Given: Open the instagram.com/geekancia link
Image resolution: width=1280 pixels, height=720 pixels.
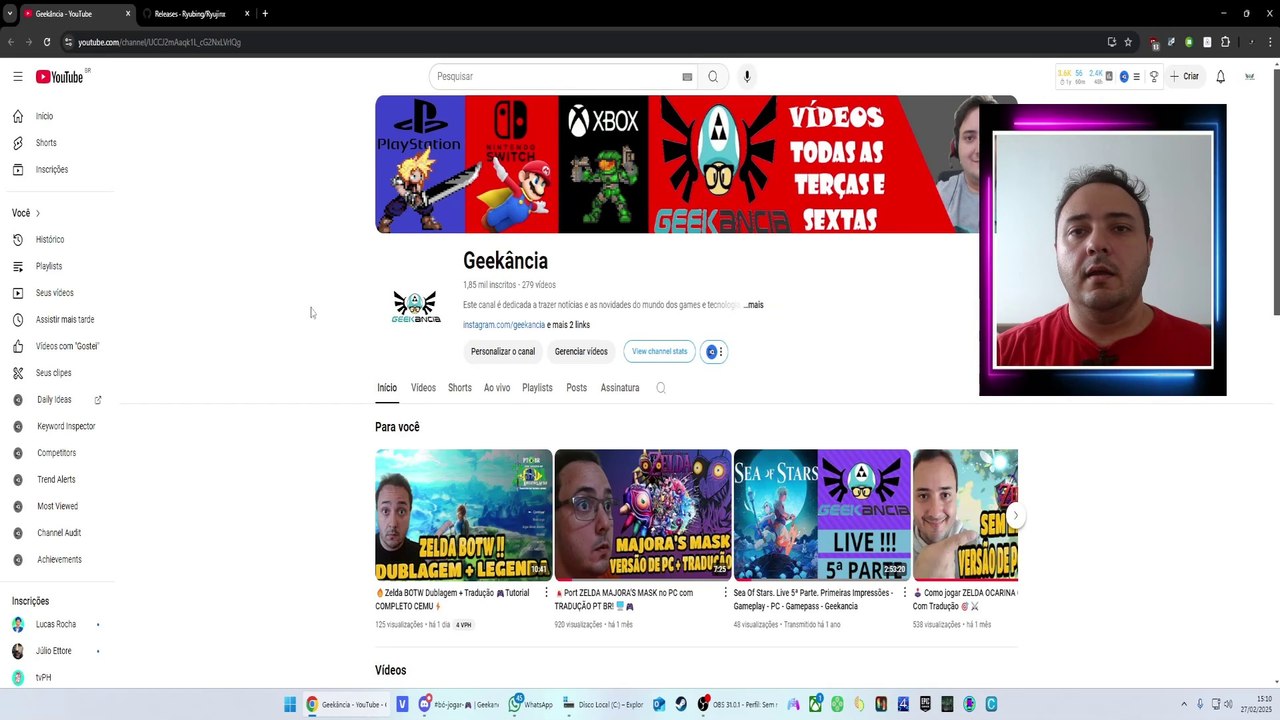Looking at the screenshot, I should coord(504,325).
